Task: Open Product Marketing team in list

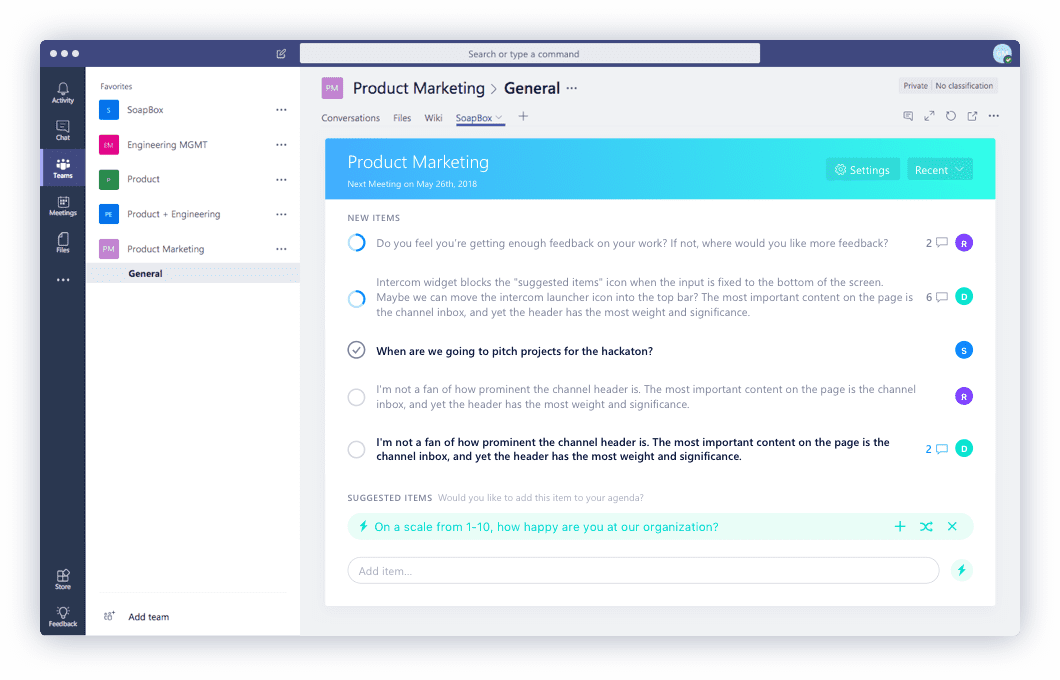Action: pyautogui.click(x=166, y=249)
